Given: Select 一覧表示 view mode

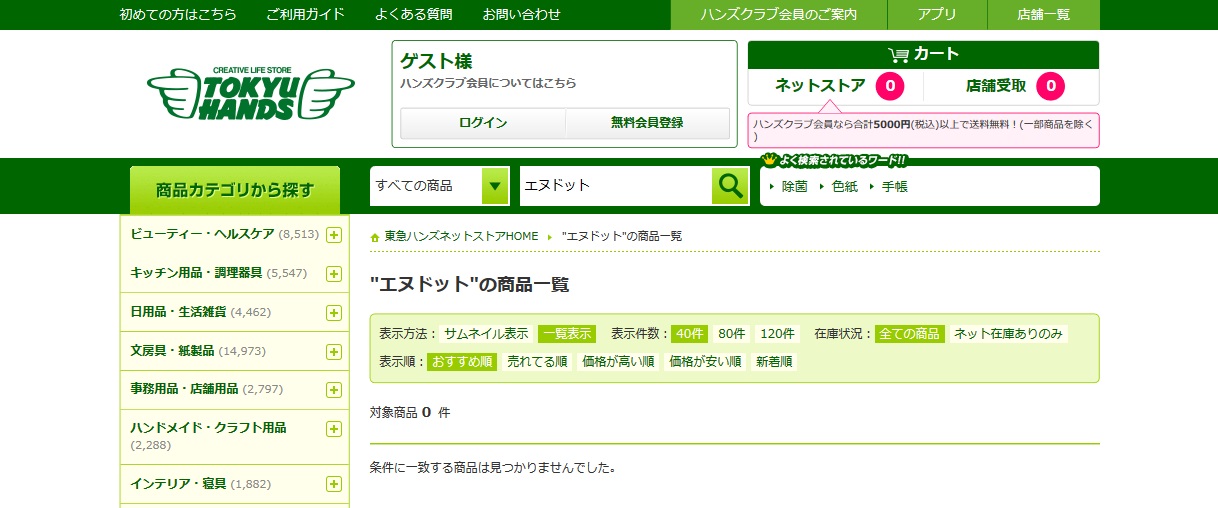Looking at the screenshot, I should 567,334.
